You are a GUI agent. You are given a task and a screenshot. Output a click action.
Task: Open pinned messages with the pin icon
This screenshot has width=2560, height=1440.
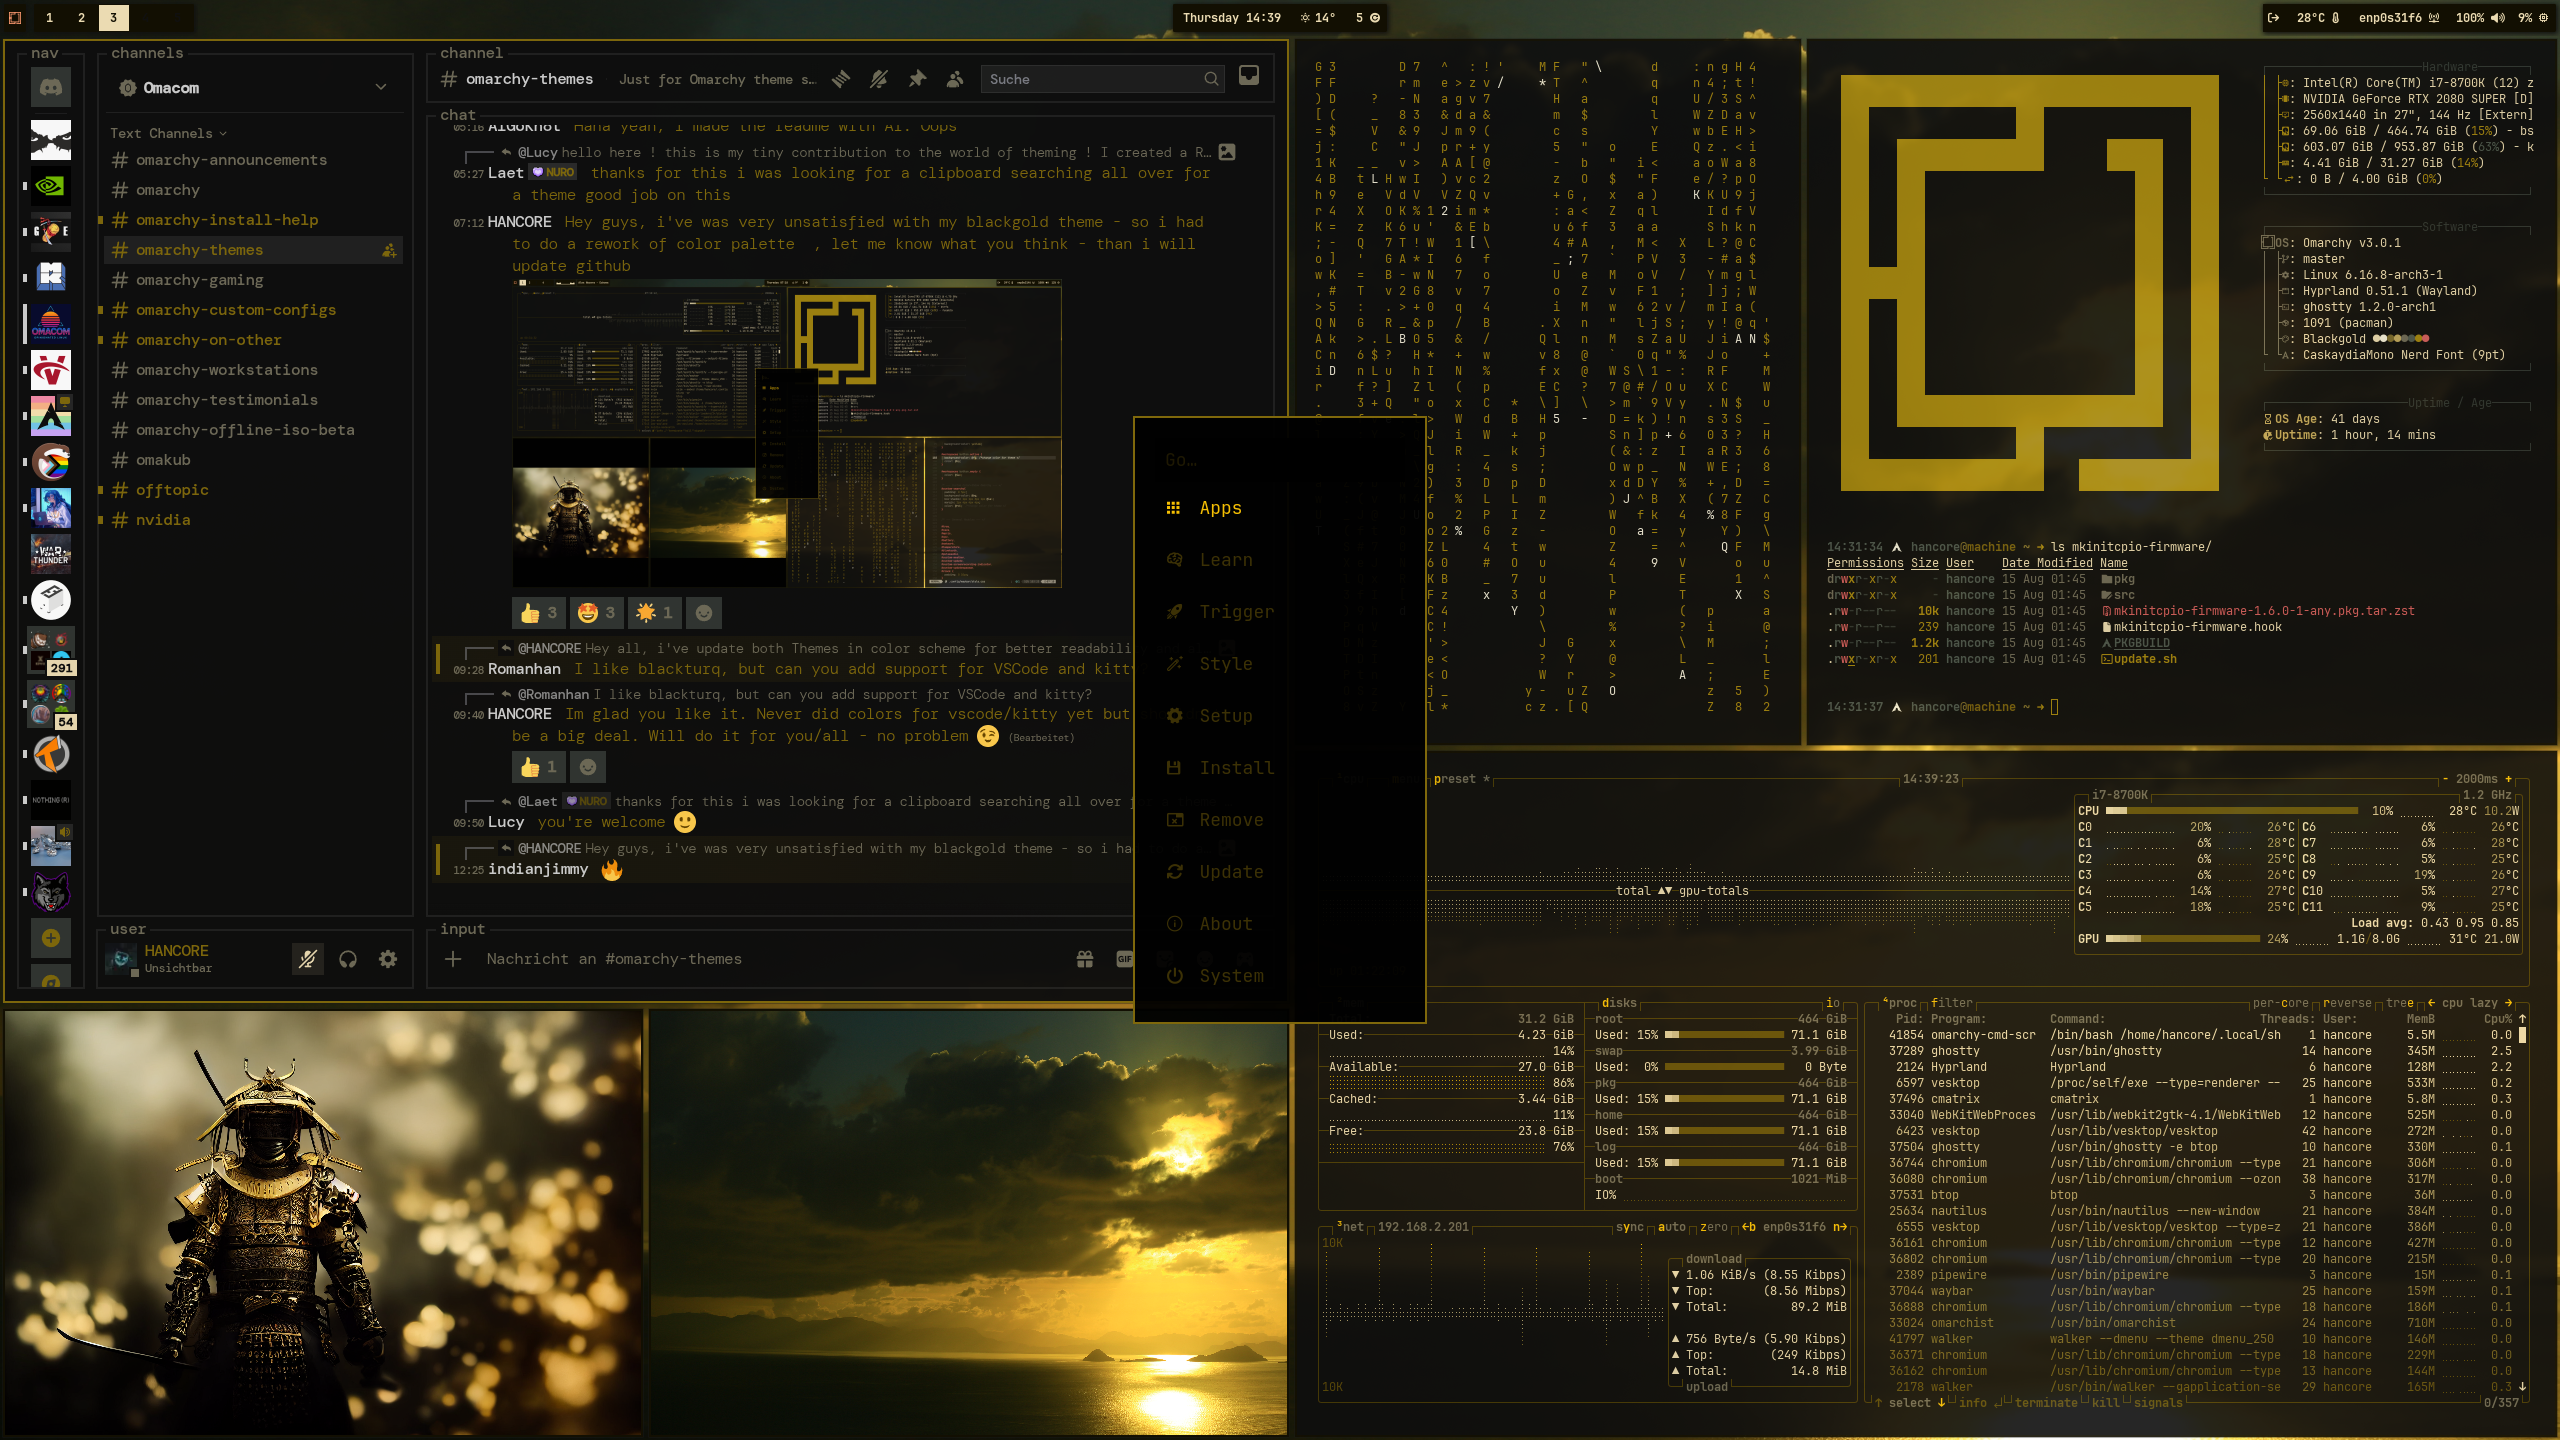pos(917,79)
